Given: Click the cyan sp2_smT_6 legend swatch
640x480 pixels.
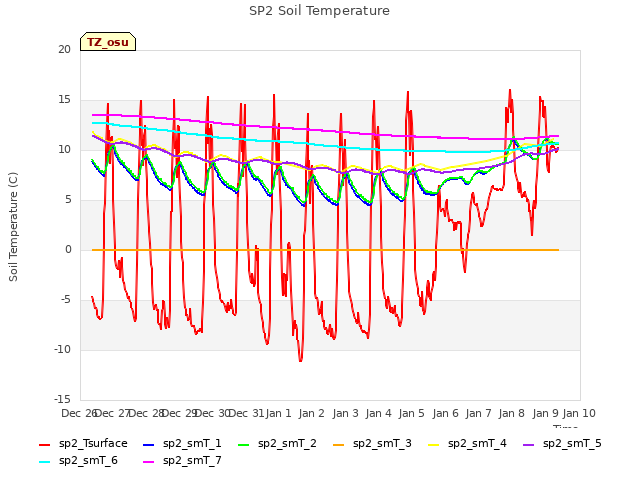Looking at the screenshot, I should pos(44,462).
